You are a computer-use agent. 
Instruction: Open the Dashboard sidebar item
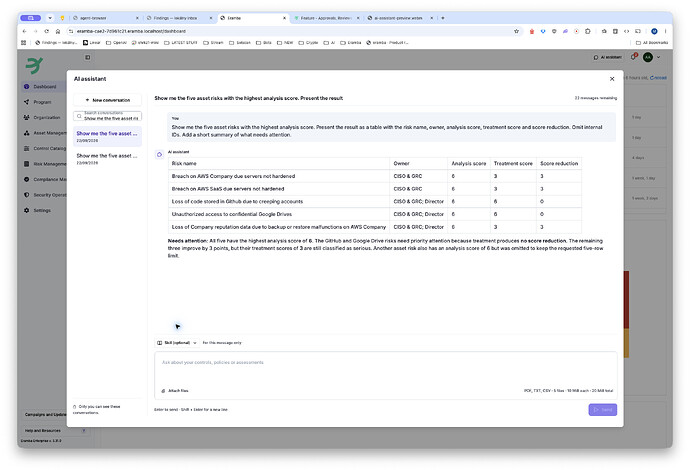tap(44, 87)
